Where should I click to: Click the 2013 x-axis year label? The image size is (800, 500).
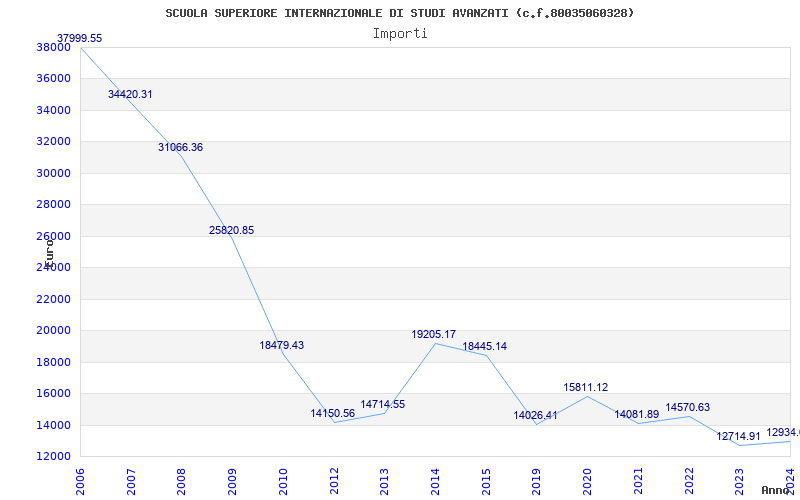click(385, 481)
